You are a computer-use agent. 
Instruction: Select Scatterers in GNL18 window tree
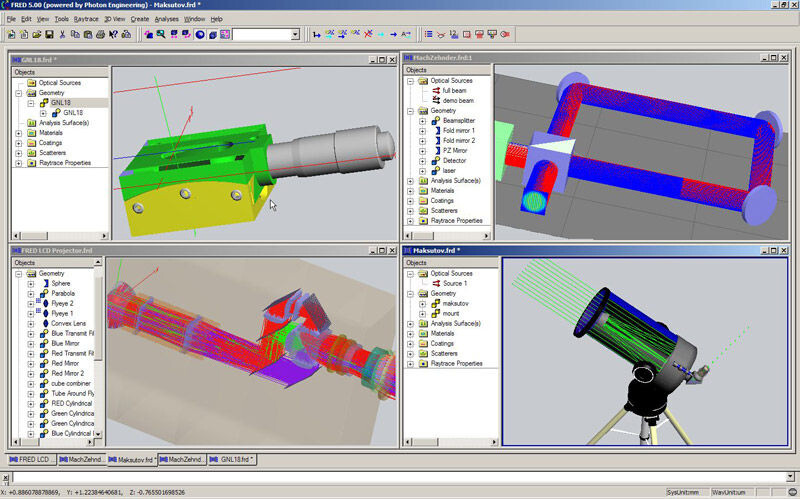(x=53, y=153)
